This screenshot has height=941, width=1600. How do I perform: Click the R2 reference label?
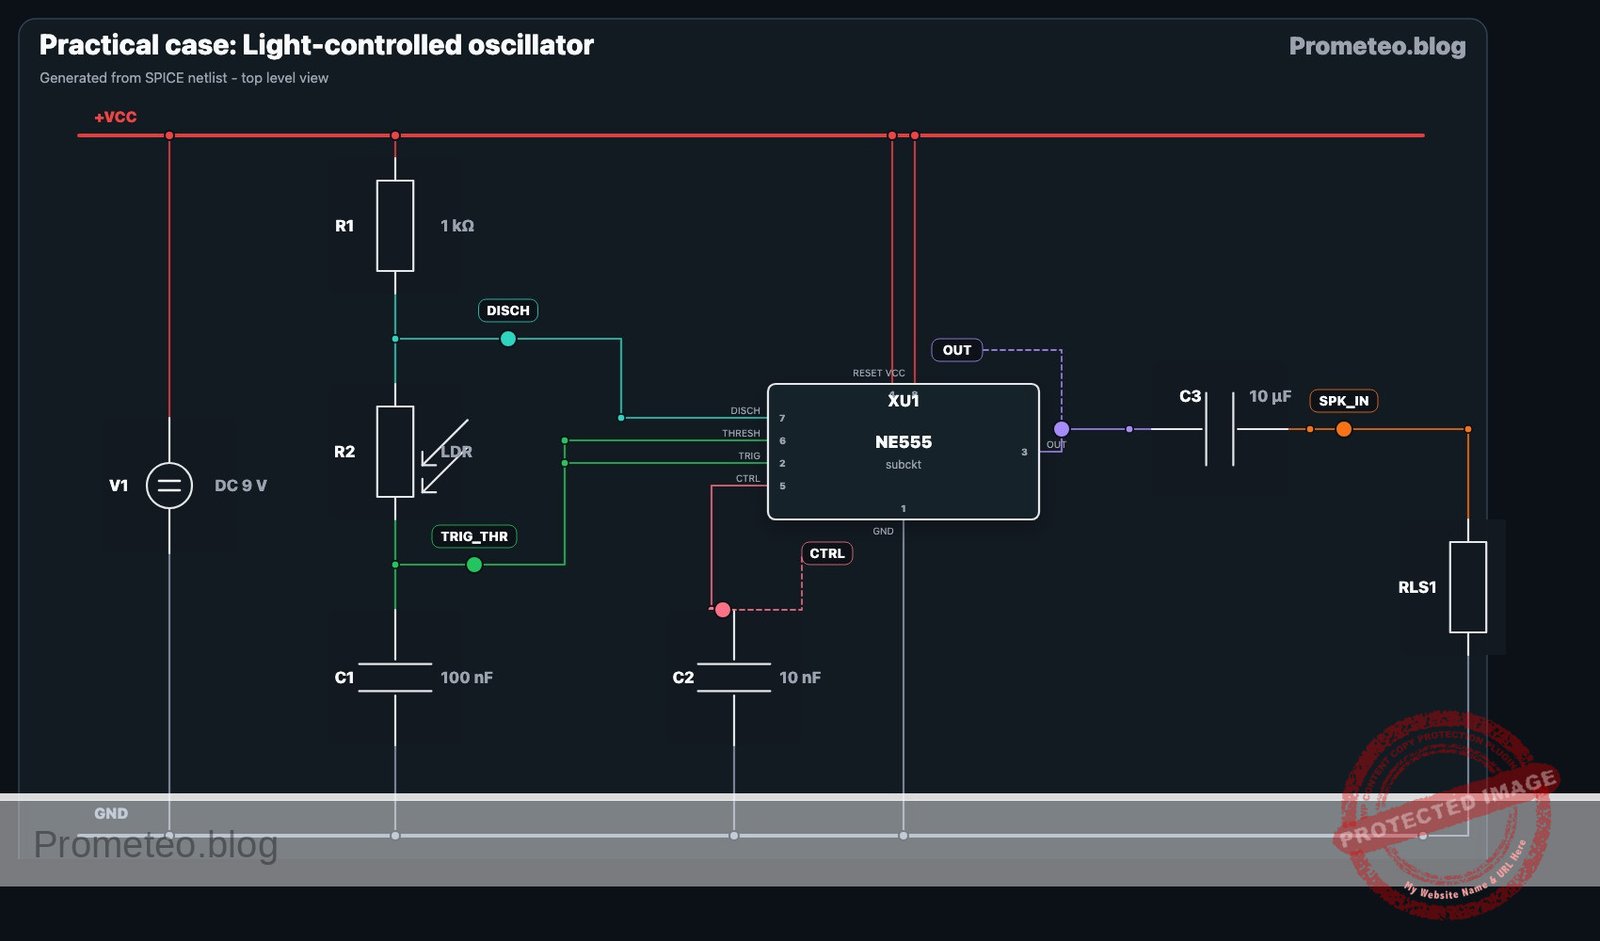pos(344,452)
